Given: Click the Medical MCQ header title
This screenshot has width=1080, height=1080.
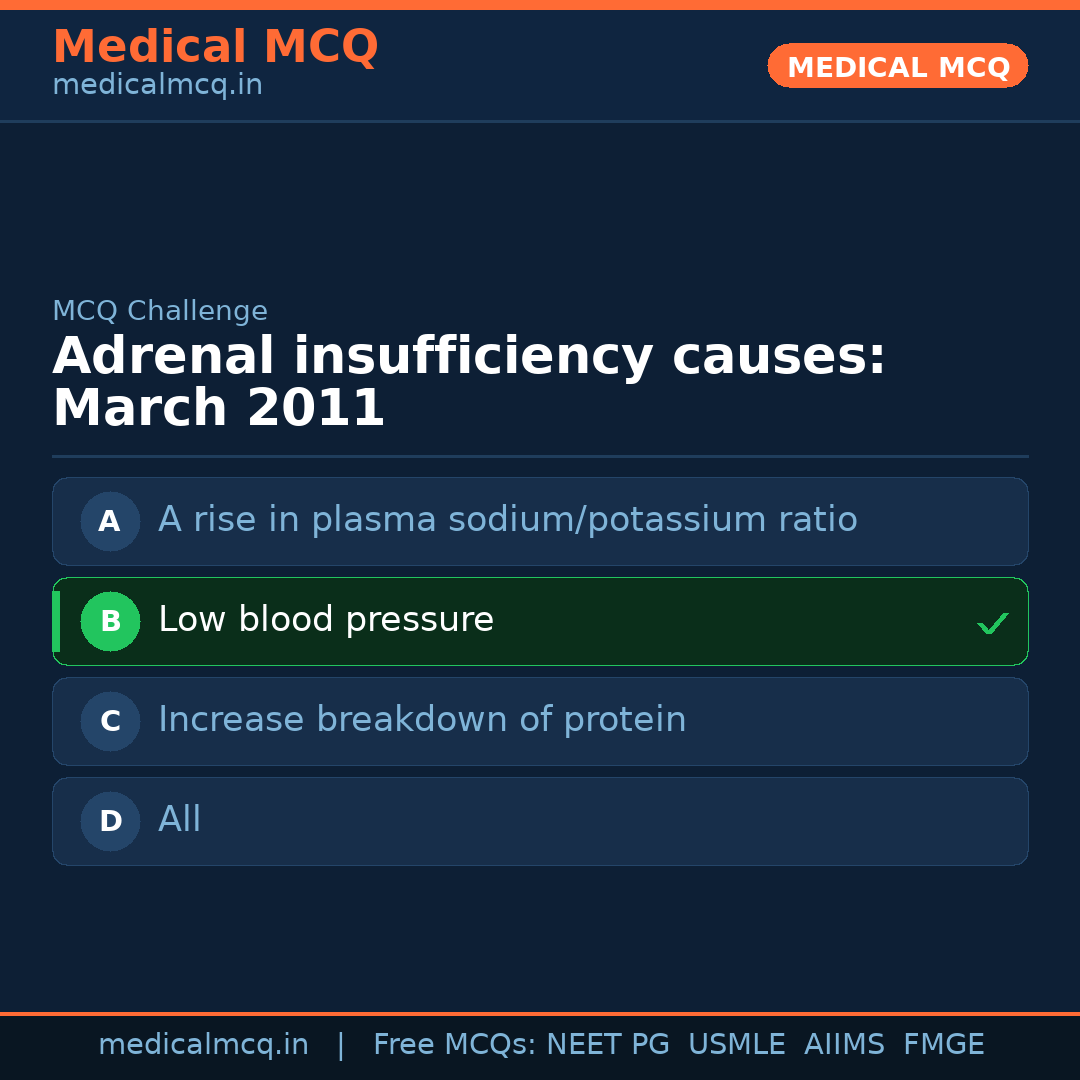Looking at the screenshot, I should 215,47.
